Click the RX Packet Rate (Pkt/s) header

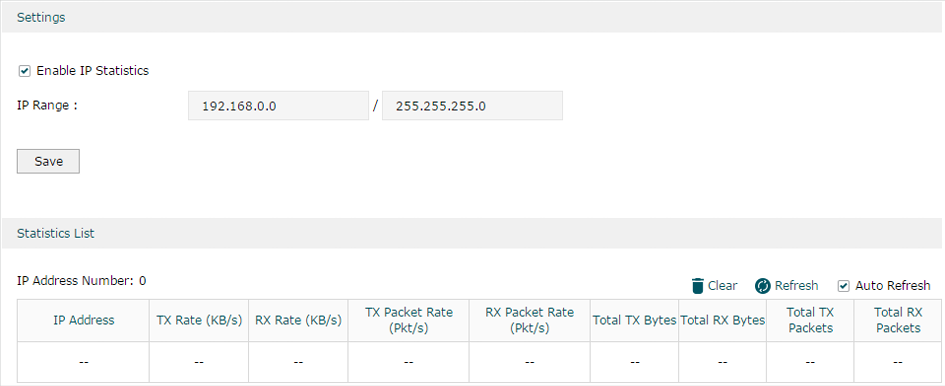[x=530, y=320]
